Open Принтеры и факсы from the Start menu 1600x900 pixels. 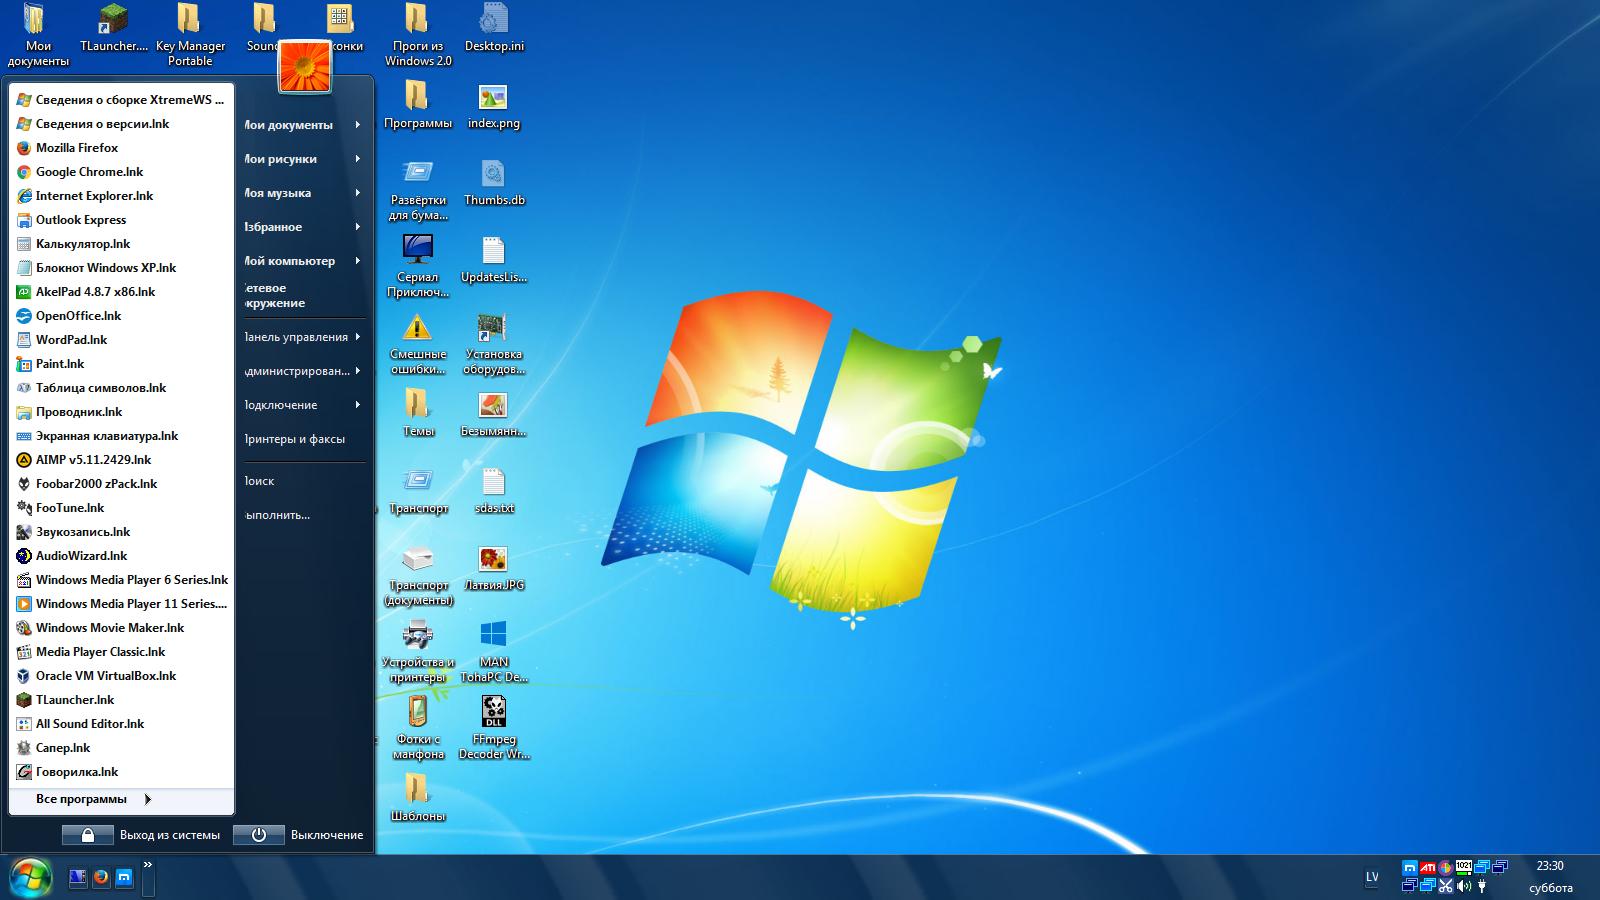click(305, 439)
